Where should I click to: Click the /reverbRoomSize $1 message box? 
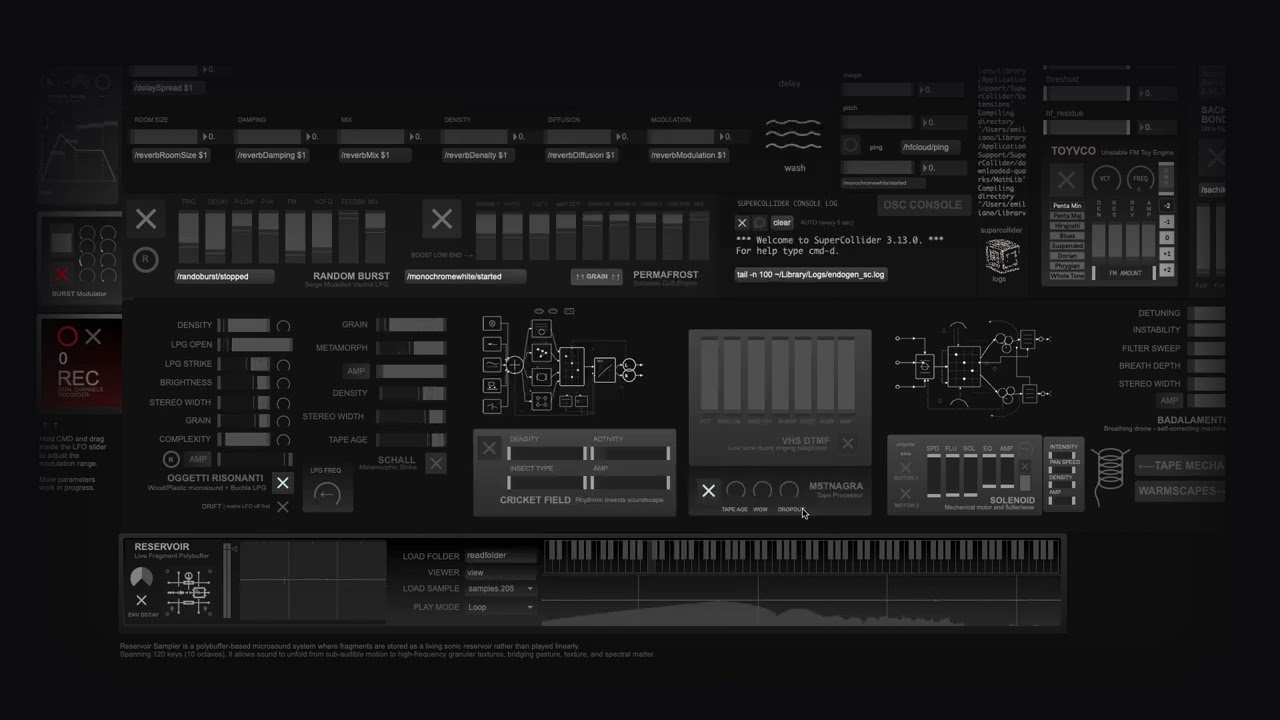(172, 155)
